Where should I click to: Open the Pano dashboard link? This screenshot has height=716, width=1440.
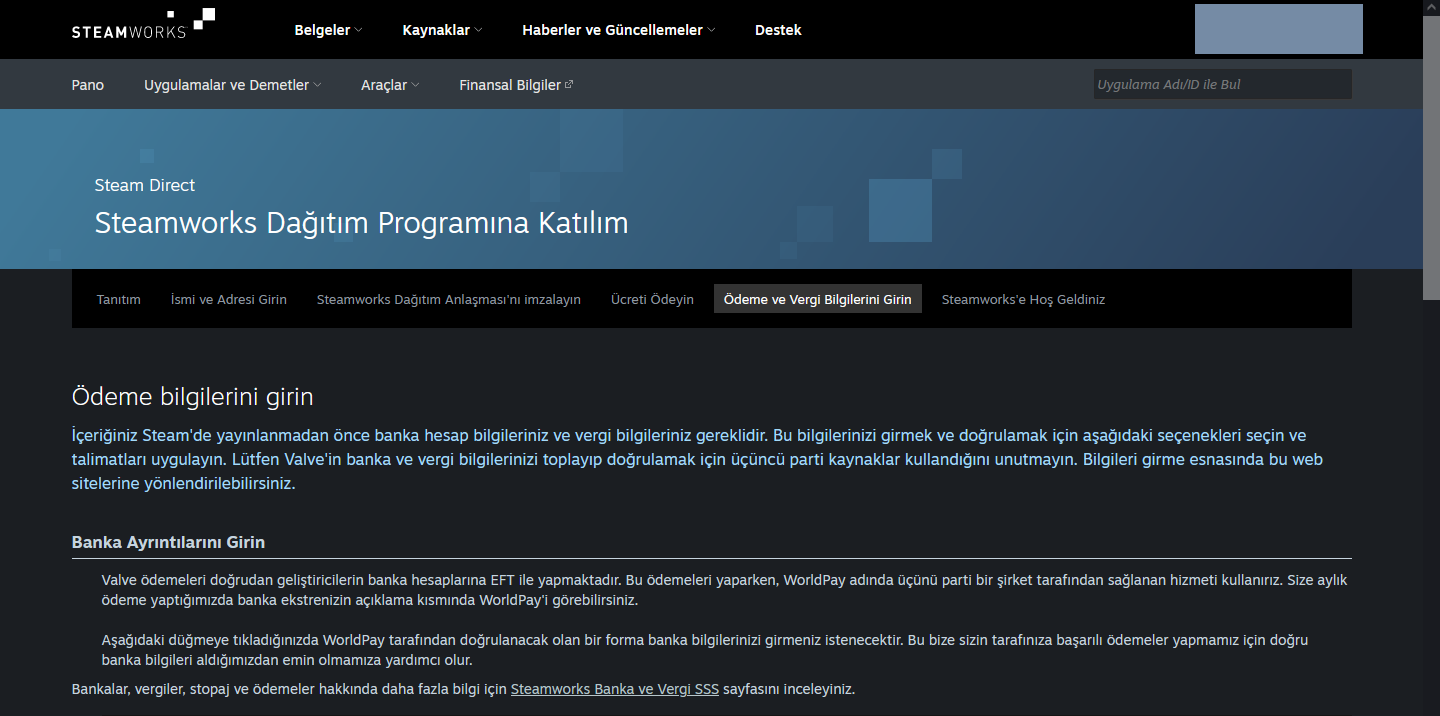(88, 85)
